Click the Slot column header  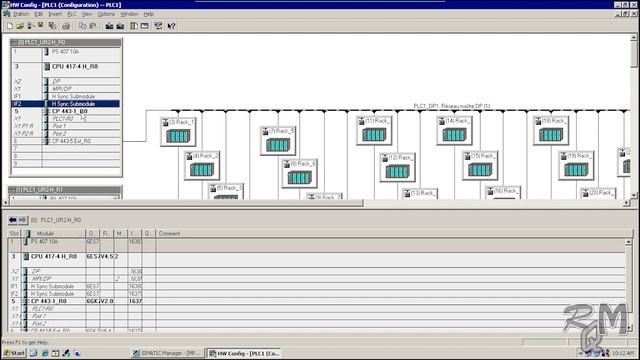pyautogui.click(x=14, y=233)
